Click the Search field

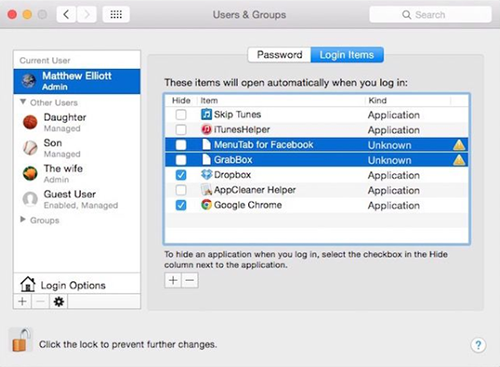430,15
